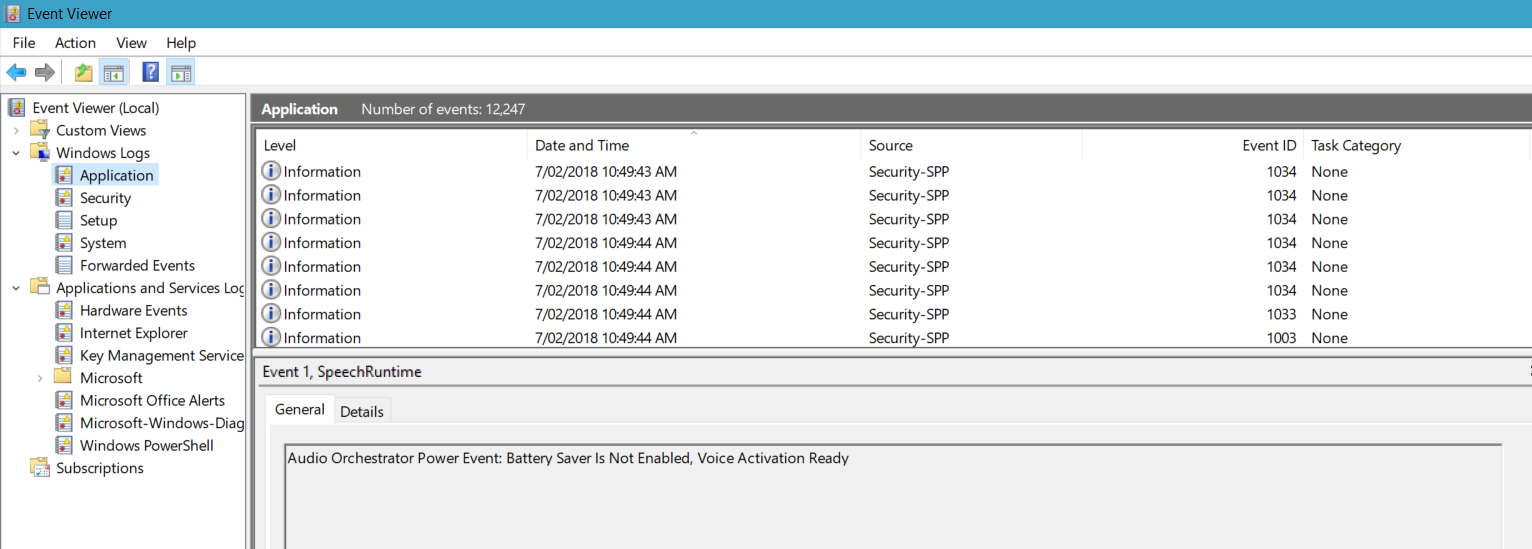Toggle the Show/Hide Console Tree icon

[x=113, y=72]
